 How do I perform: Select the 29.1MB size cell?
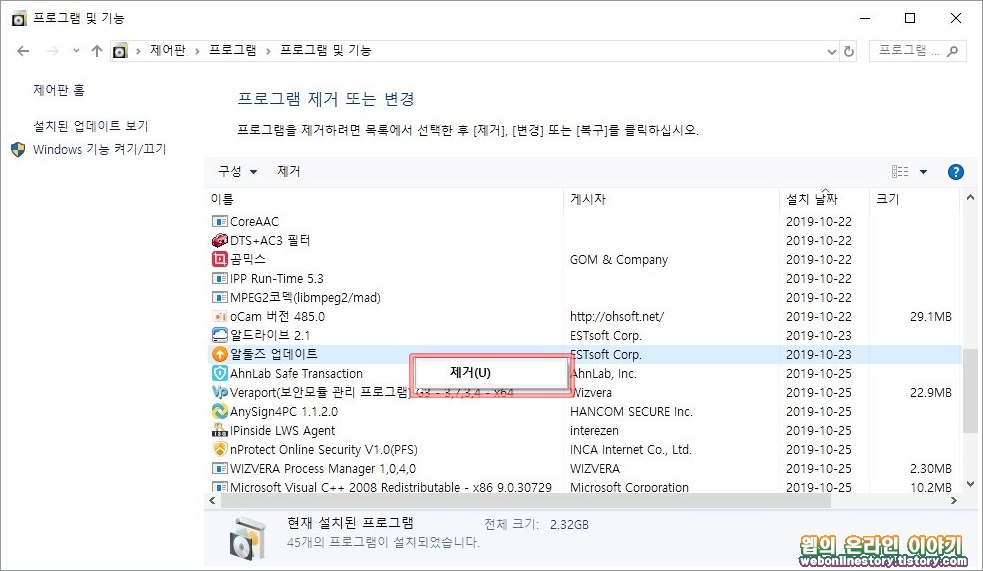point(930,317)
